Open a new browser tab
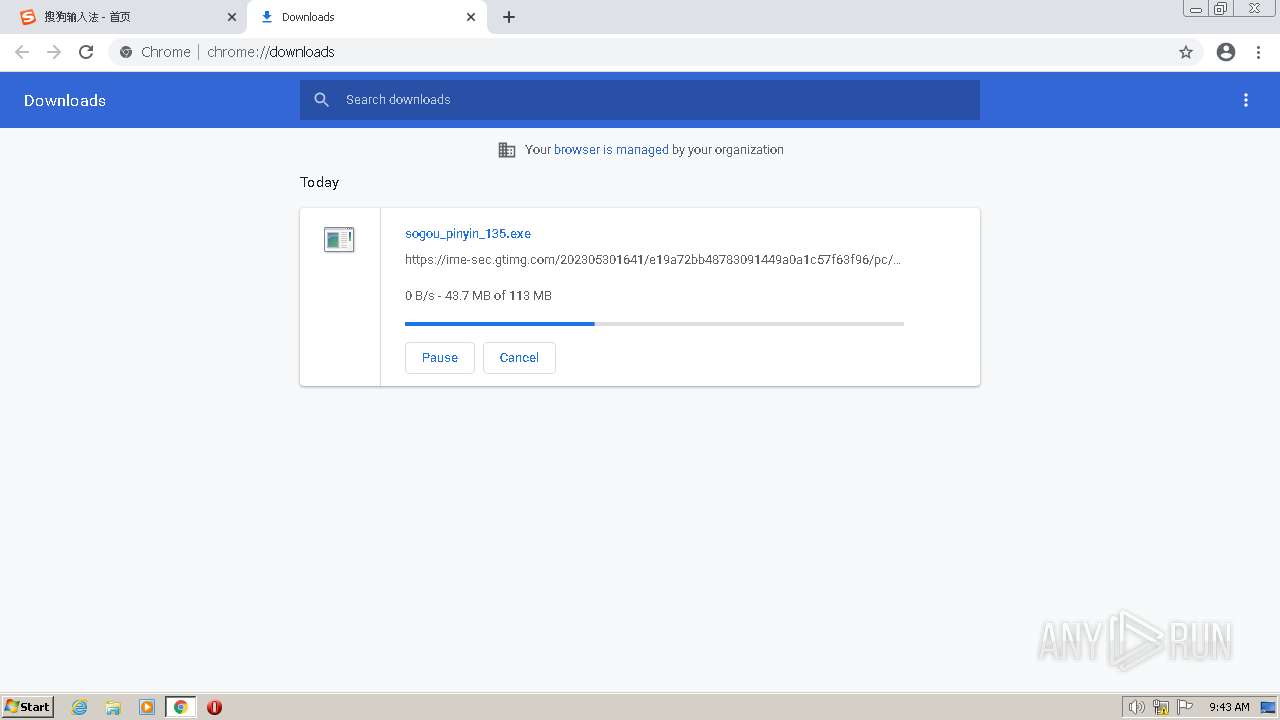The width and height of the screenshot is (1280, 720). (x=509, y=17)
